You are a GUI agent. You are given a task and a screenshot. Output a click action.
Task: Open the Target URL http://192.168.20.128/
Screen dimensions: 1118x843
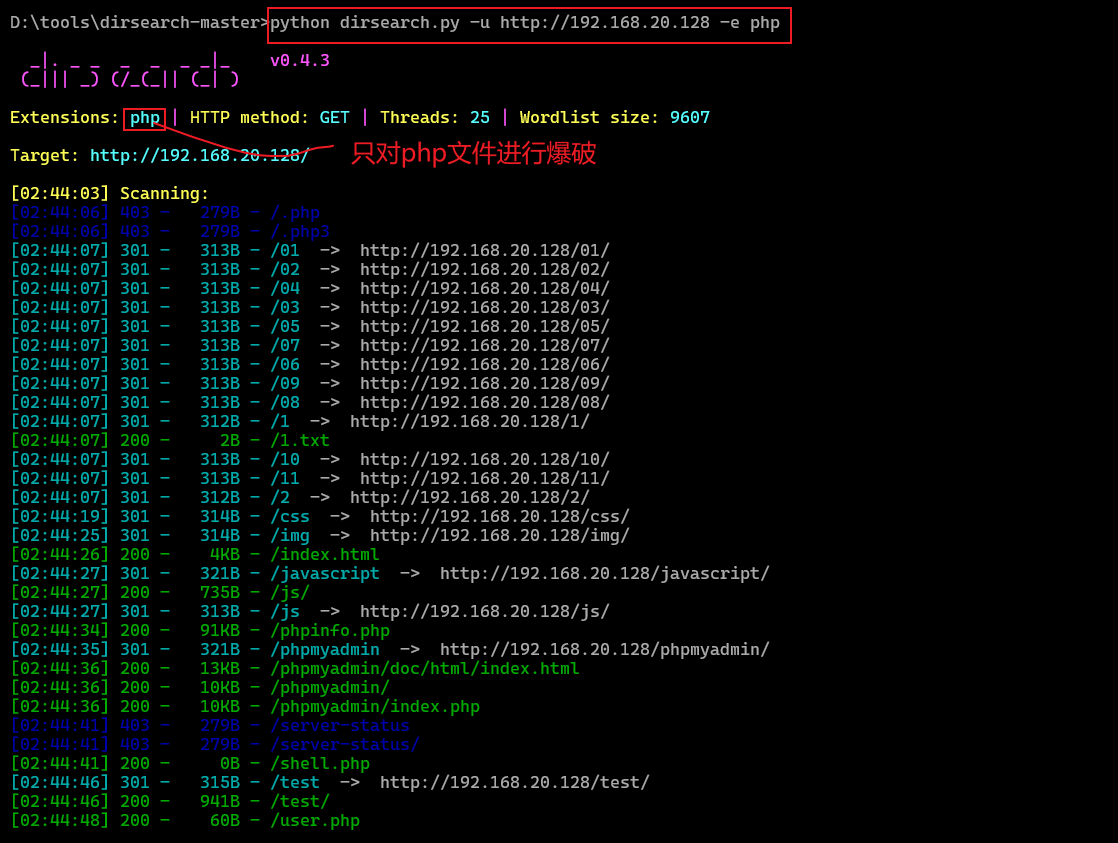(199, 156)
